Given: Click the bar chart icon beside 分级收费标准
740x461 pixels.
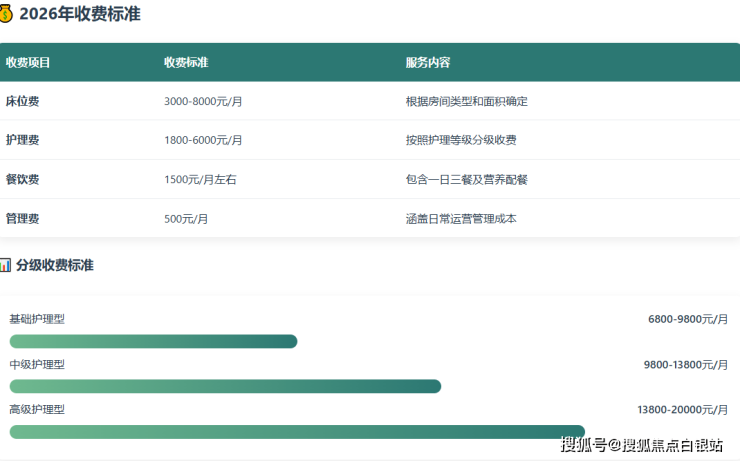Looking at the screenshot, I should (5, 265).
